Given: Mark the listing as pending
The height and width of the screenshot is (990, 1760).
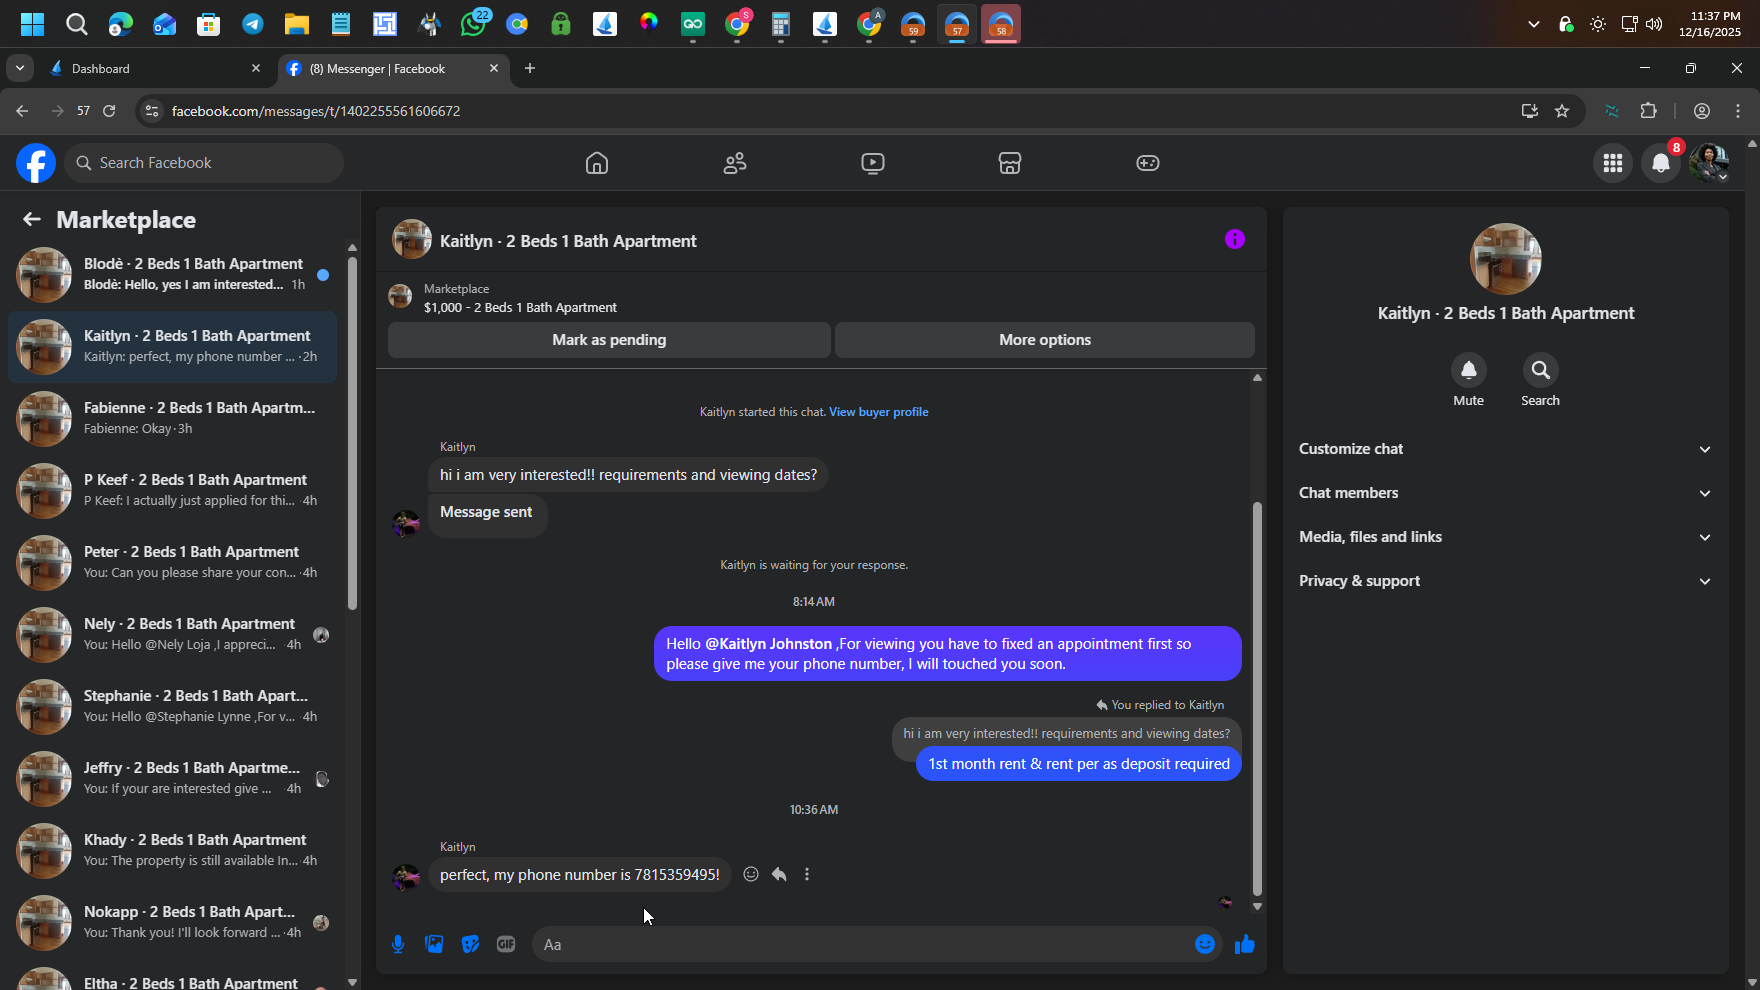Looking at the screenshot, I should click(x=609, y=340).
